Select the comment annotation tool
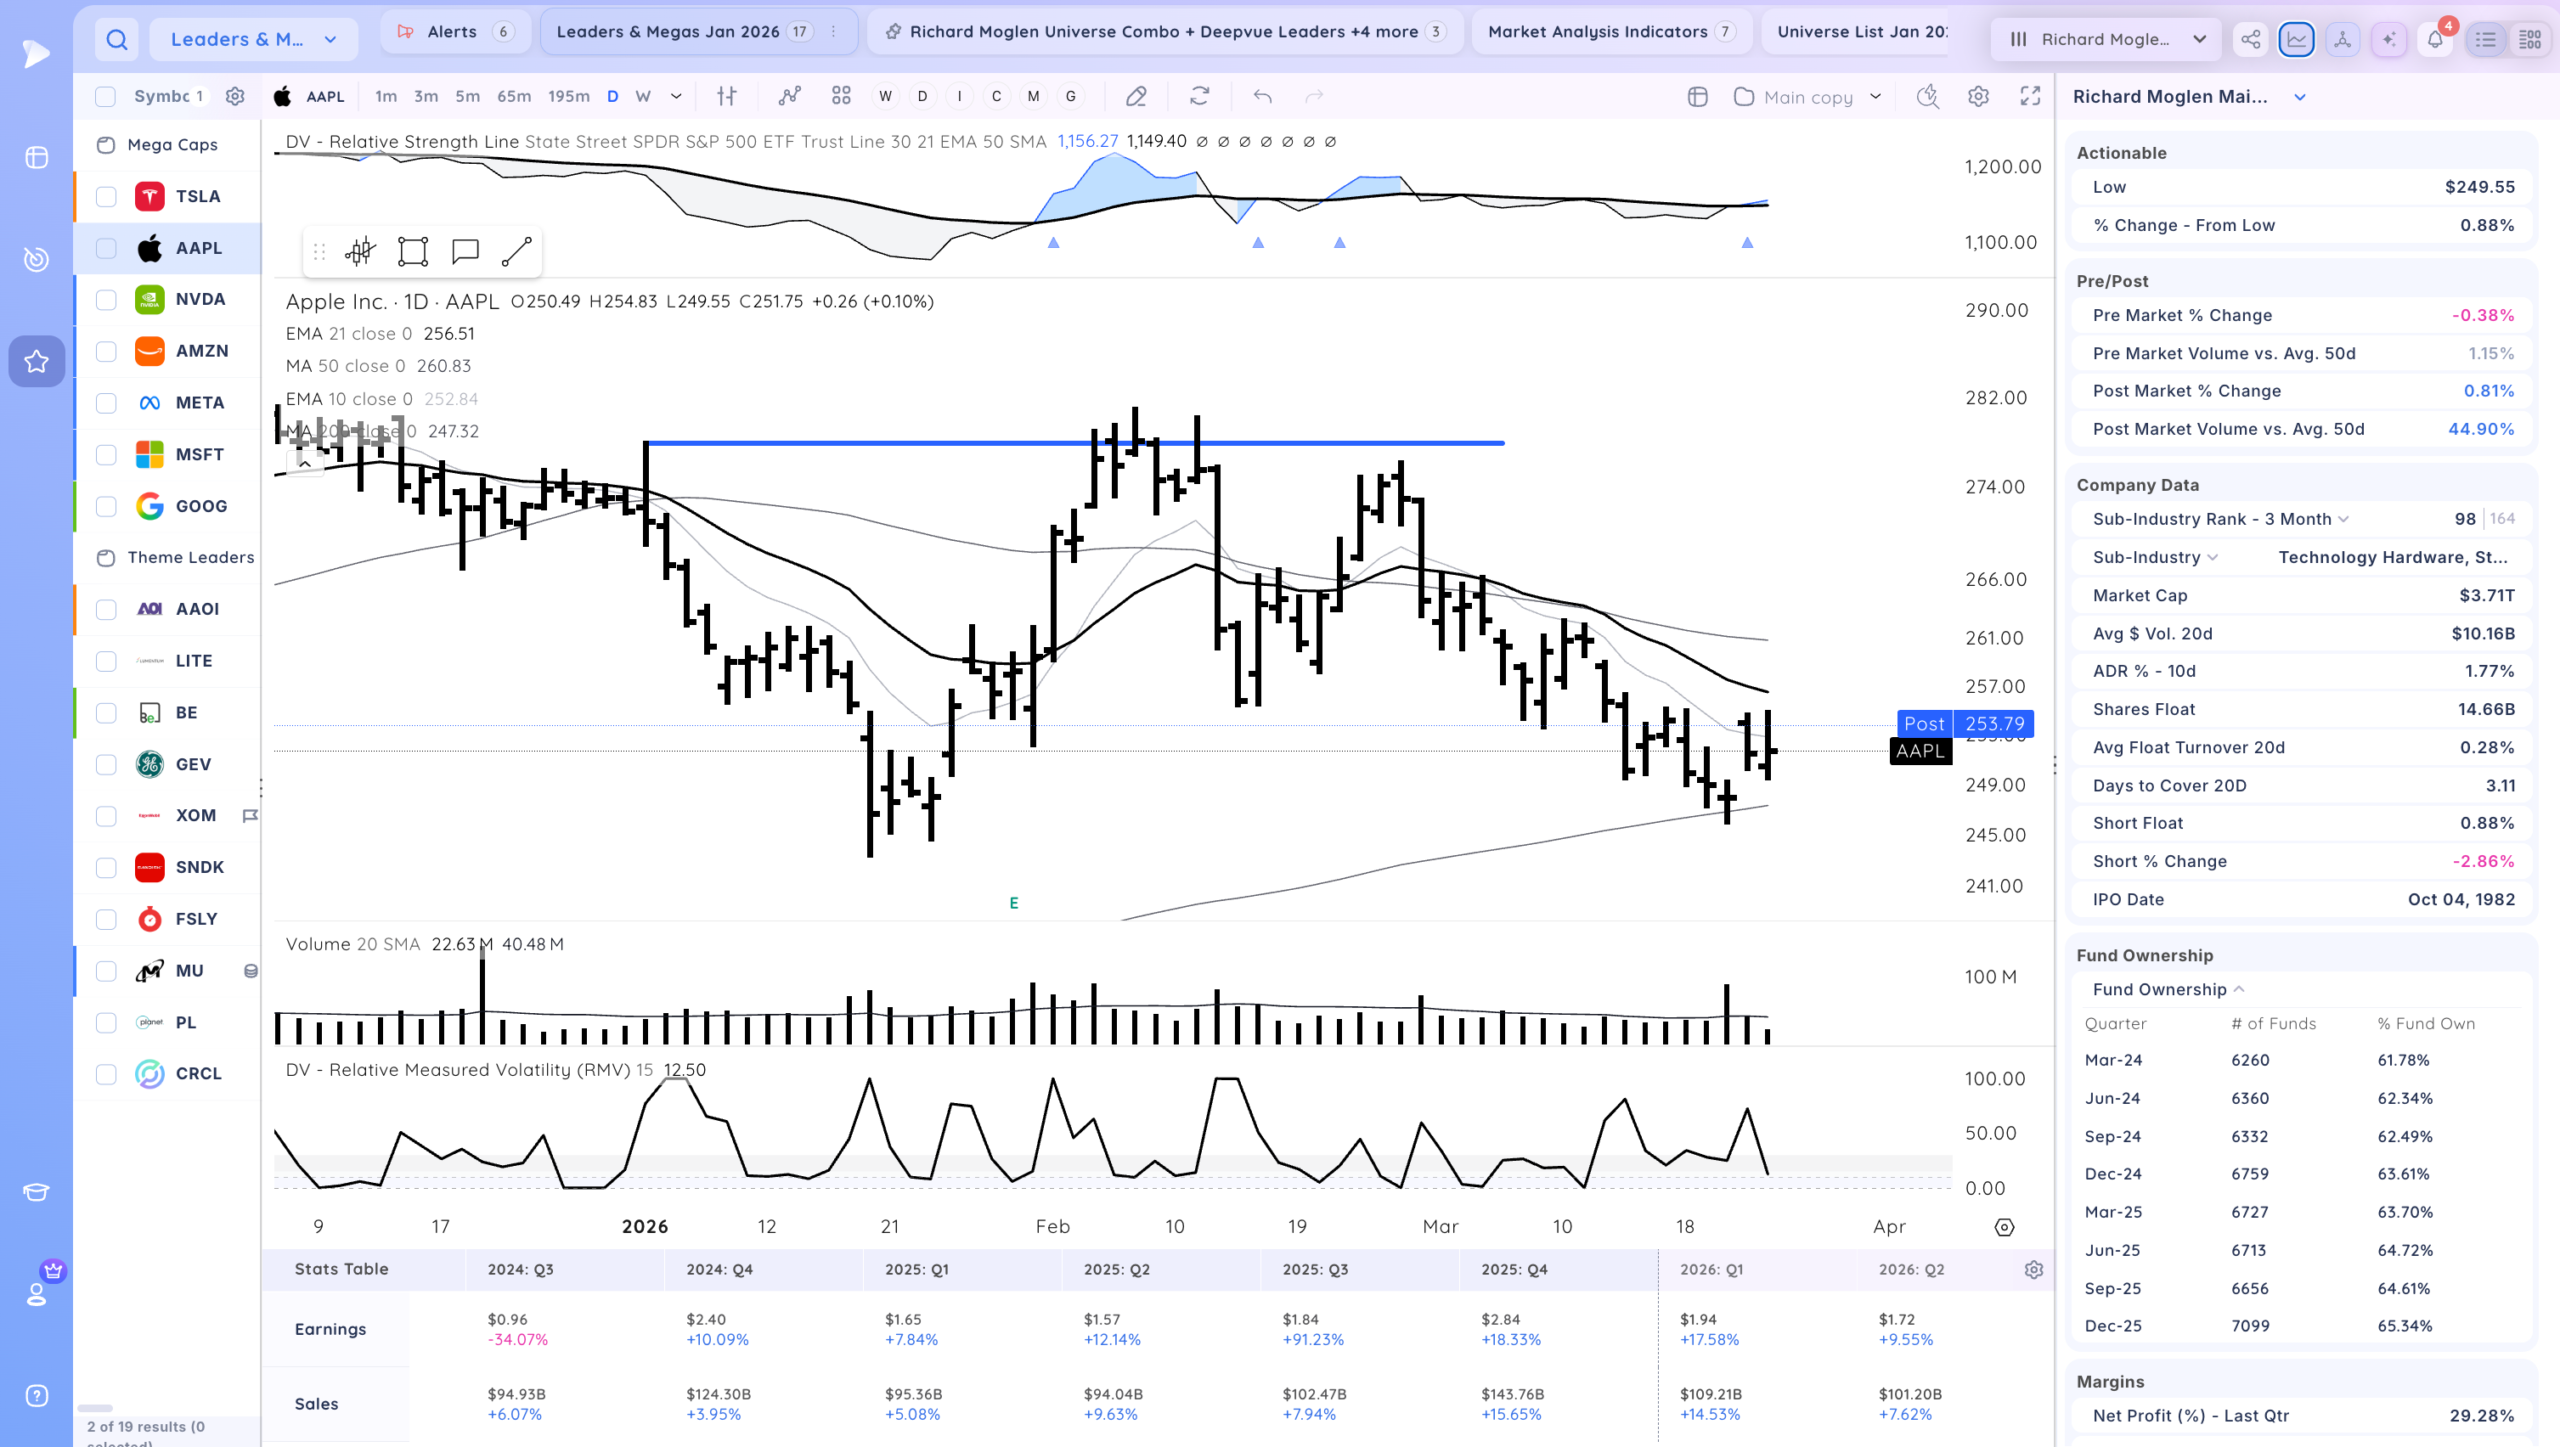The width and height of the screenshot is (2560, 1447). point(465,252)
